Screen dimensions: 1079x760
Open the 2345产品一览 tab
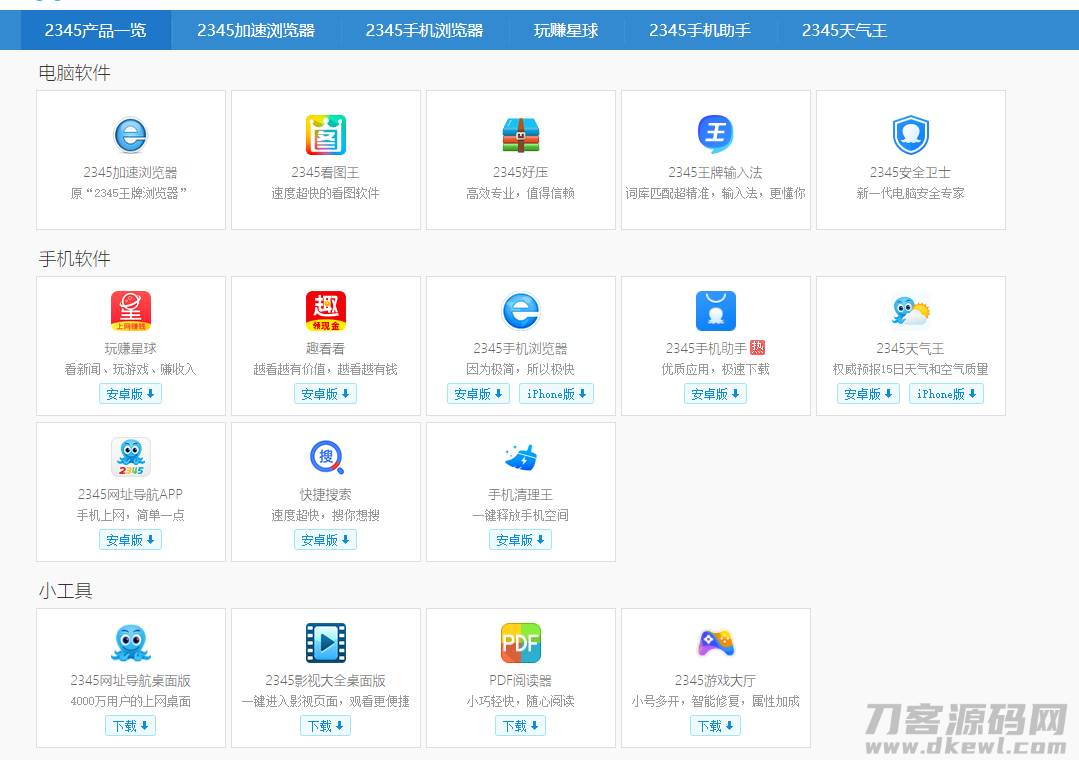[x=96, y=30]
